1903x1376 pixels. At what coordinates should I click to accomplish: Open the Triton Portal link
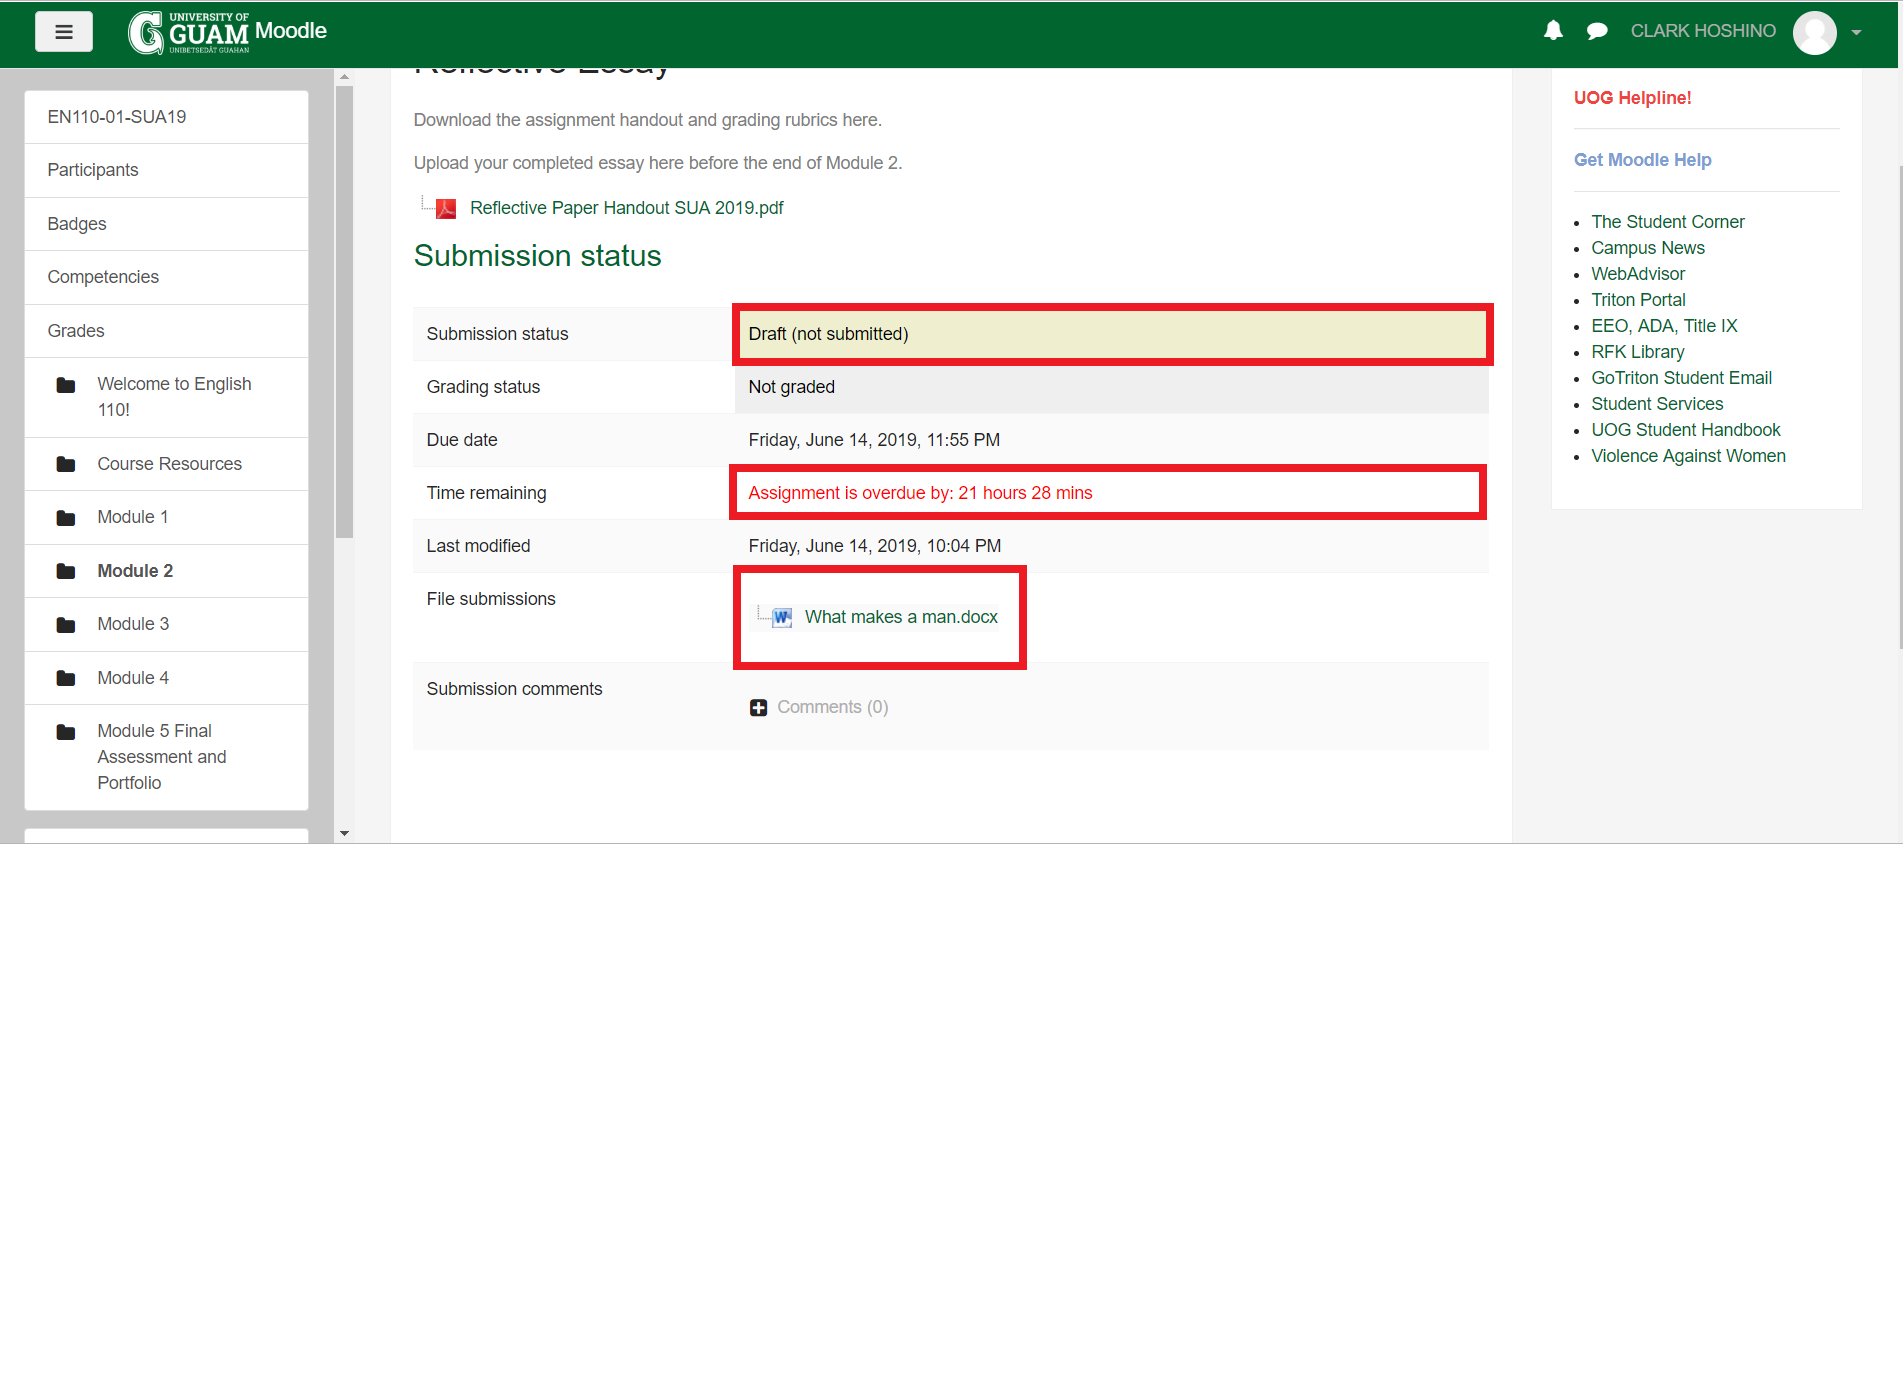pyautogui.click(x=1638, y=300)
